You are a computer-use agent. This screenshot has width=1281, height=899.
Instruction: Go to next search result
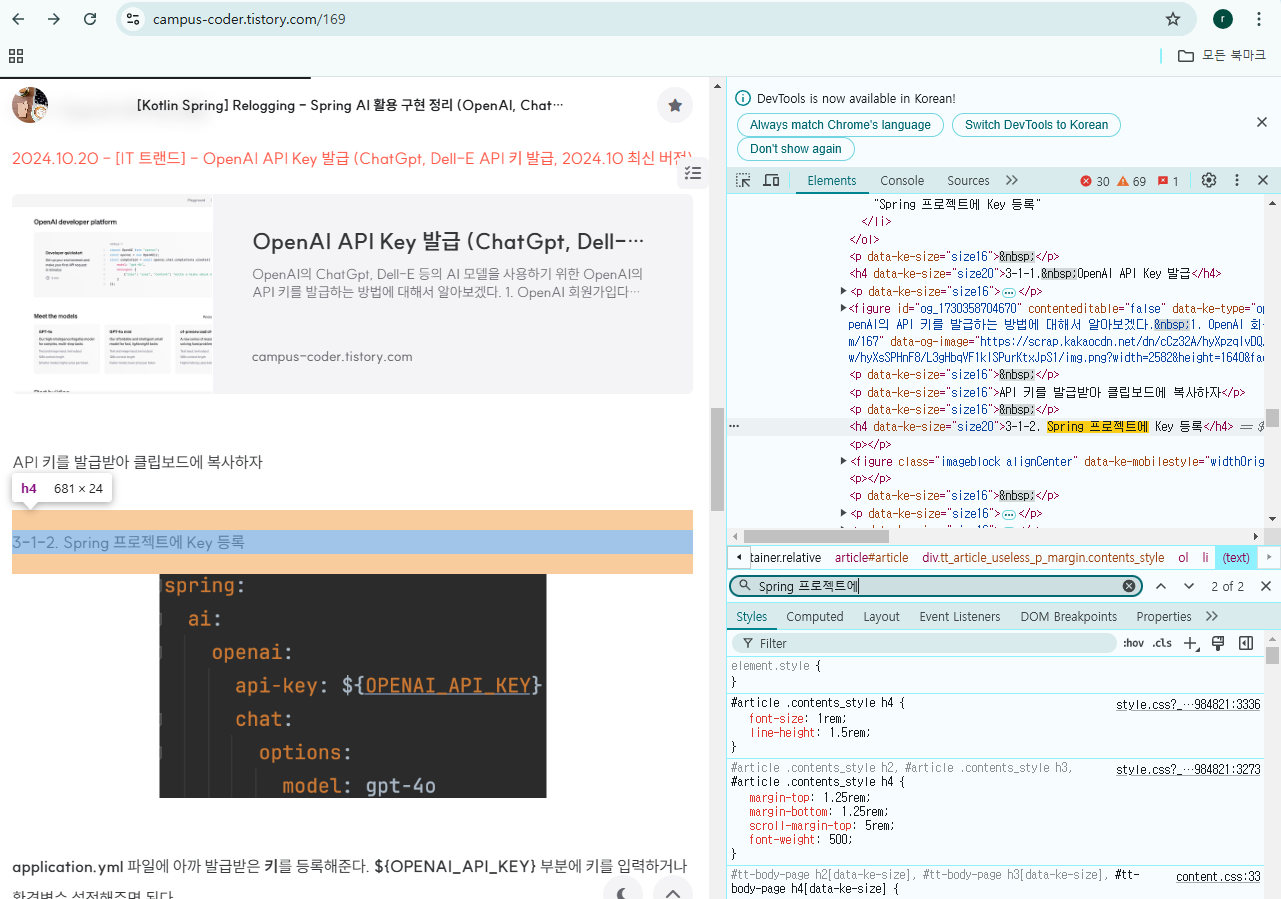click(x=1189, y=586)
